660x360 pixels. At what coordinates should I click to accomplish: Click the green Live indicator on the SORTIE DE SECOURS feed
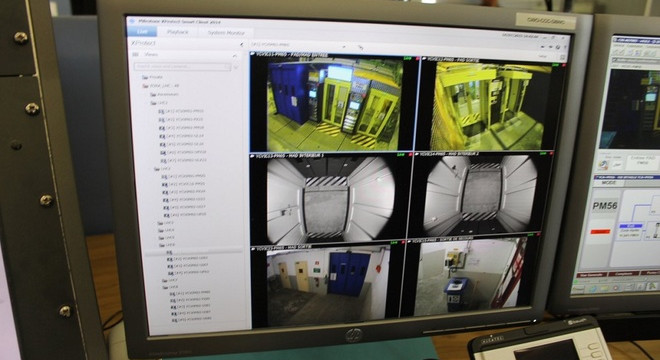[529, 234]
